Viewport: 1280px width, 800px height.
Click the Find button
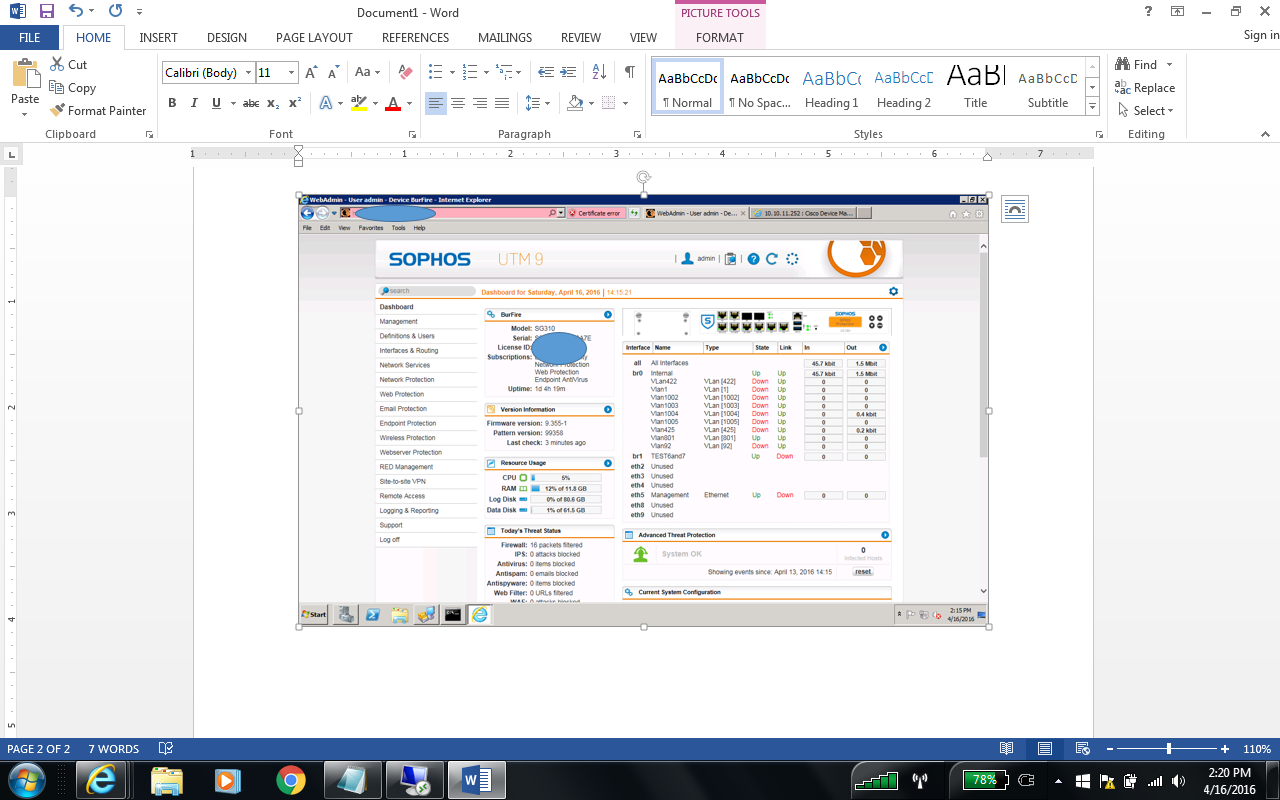coord(1138,65)
